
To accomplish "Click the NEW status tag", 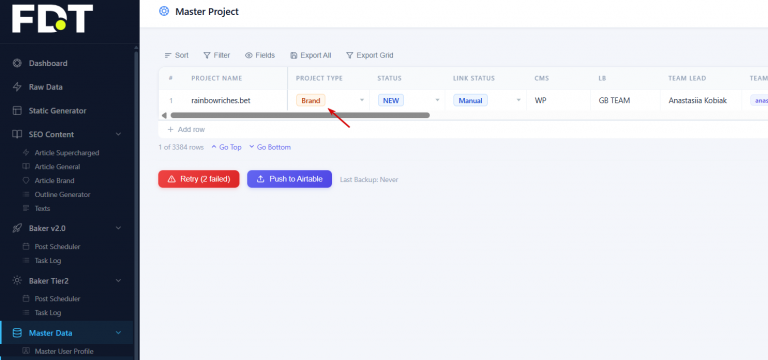I will (391, 100).
